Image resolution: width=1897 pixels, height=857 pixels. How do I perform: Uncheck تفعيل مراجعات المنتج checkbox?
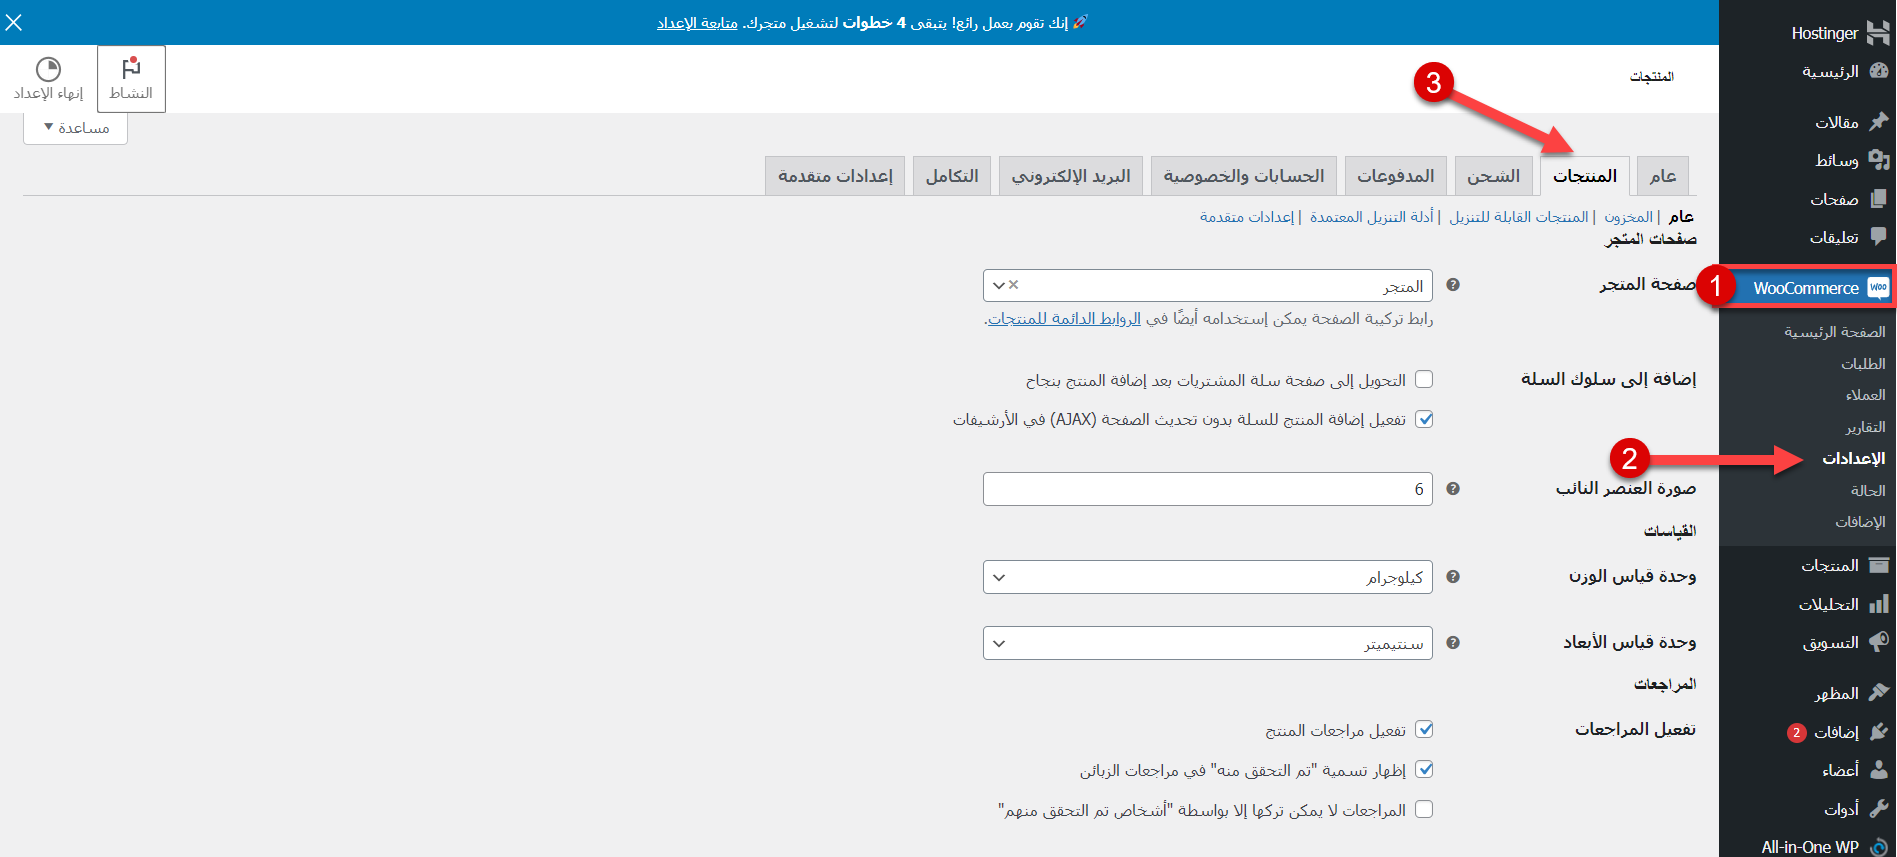pos(1424,729)
